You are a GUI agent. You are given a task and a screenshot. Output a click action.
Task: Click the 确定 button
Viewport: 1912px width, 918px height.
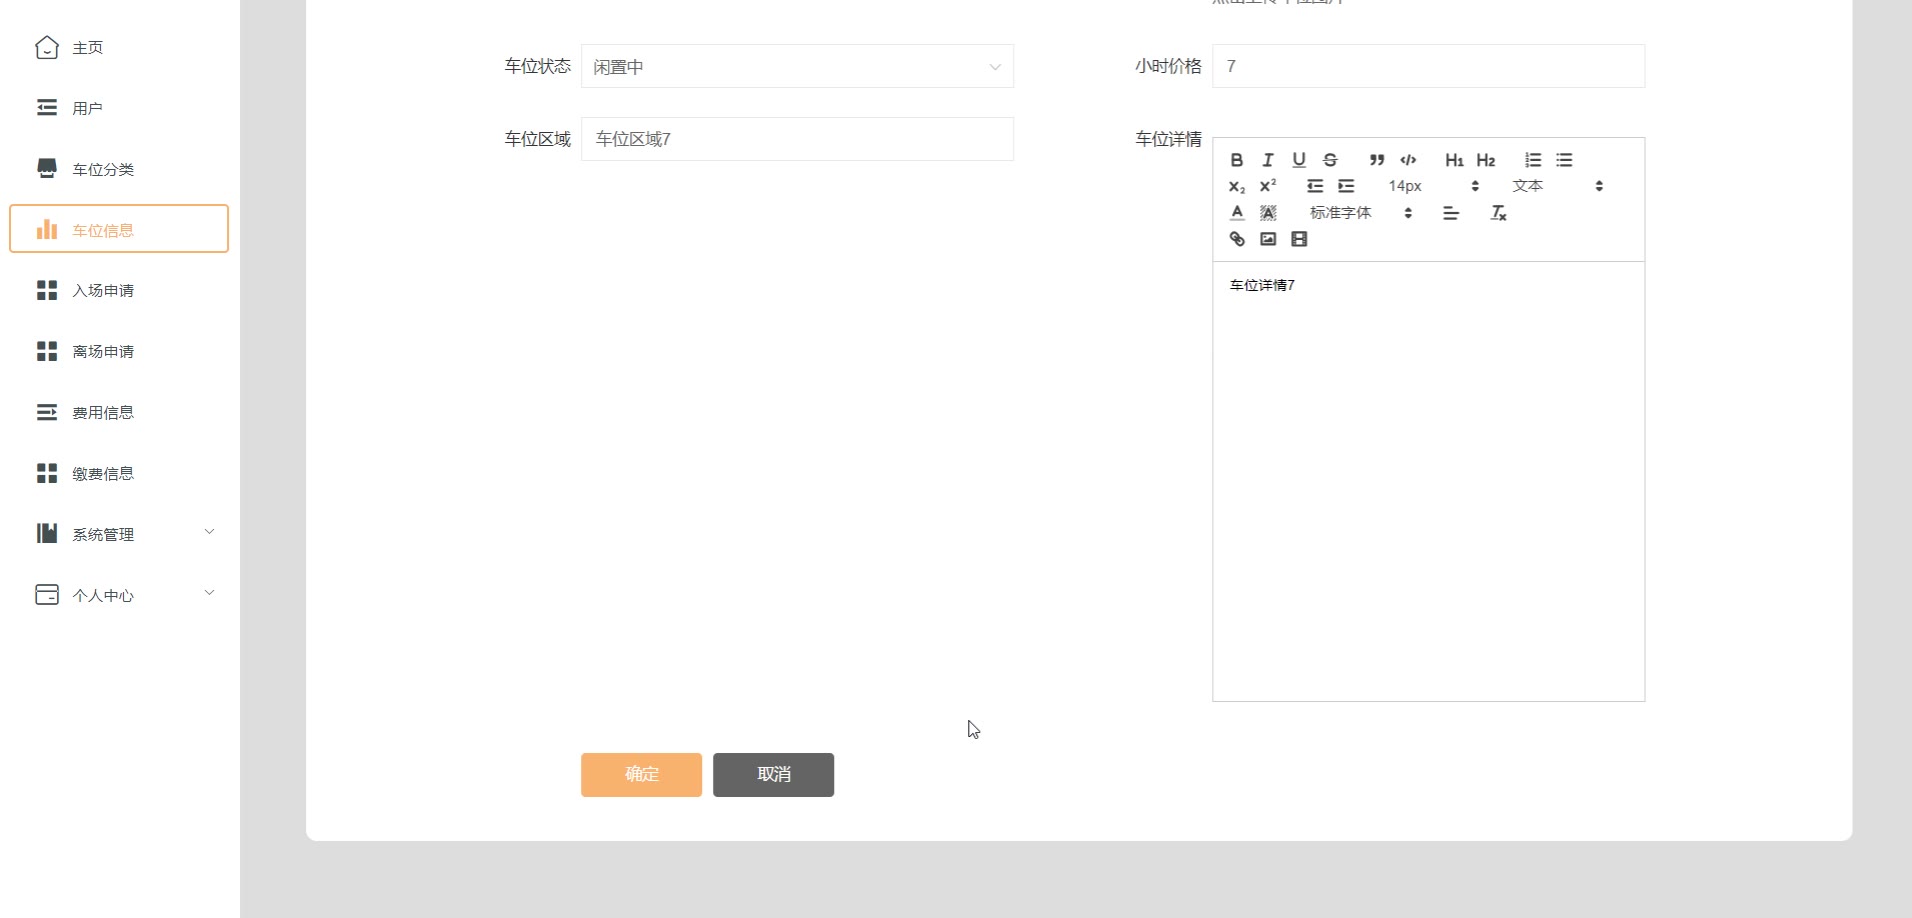tap(641, 775)
